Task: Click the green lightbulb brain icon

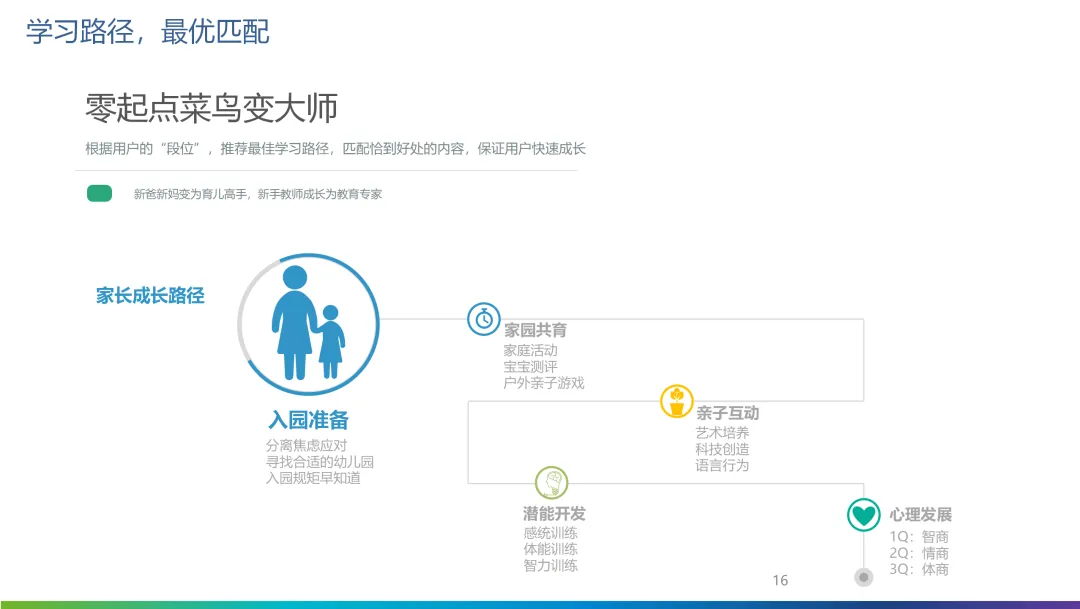Action: [x=552, y=483]
